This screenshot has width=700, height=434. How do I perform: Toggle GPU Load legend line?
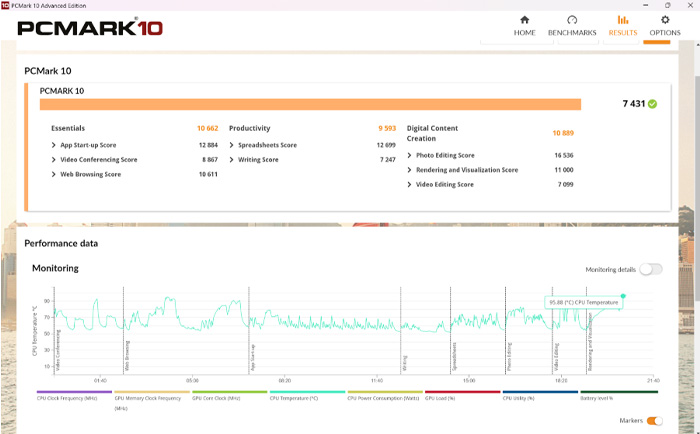click(462, 392)
